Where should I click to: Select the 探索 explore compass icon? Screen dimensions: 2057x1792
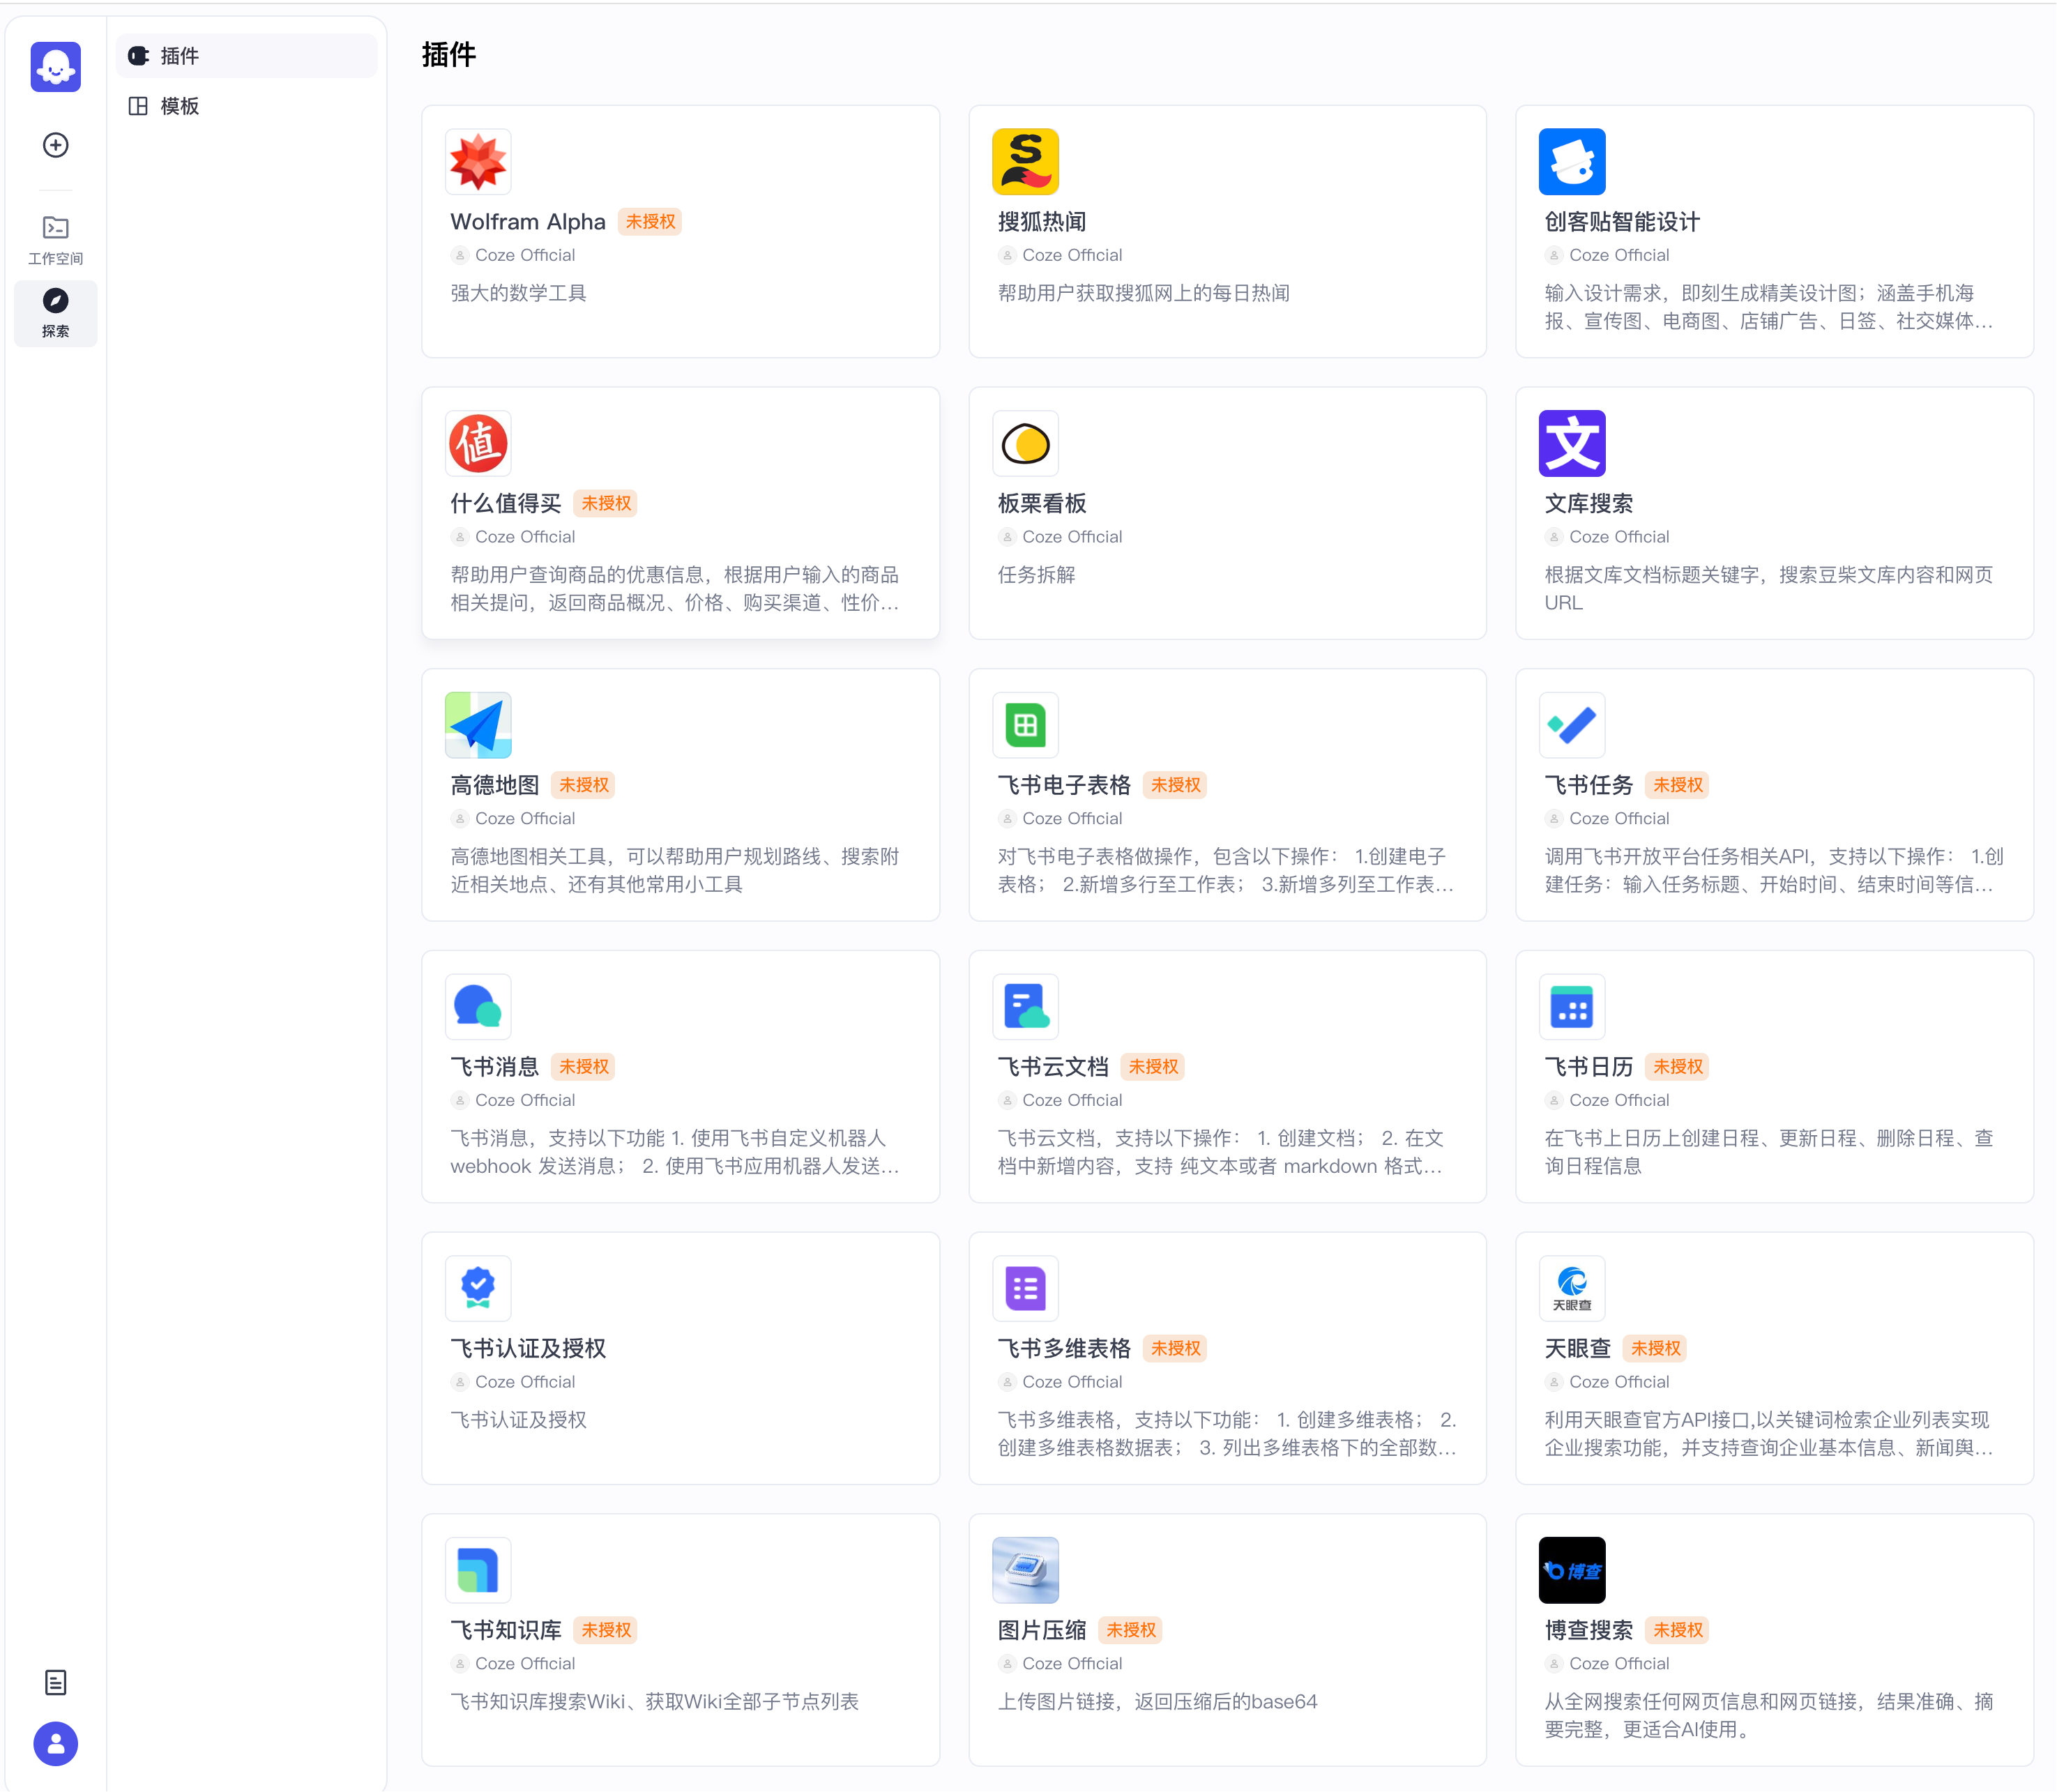[55, 301]
